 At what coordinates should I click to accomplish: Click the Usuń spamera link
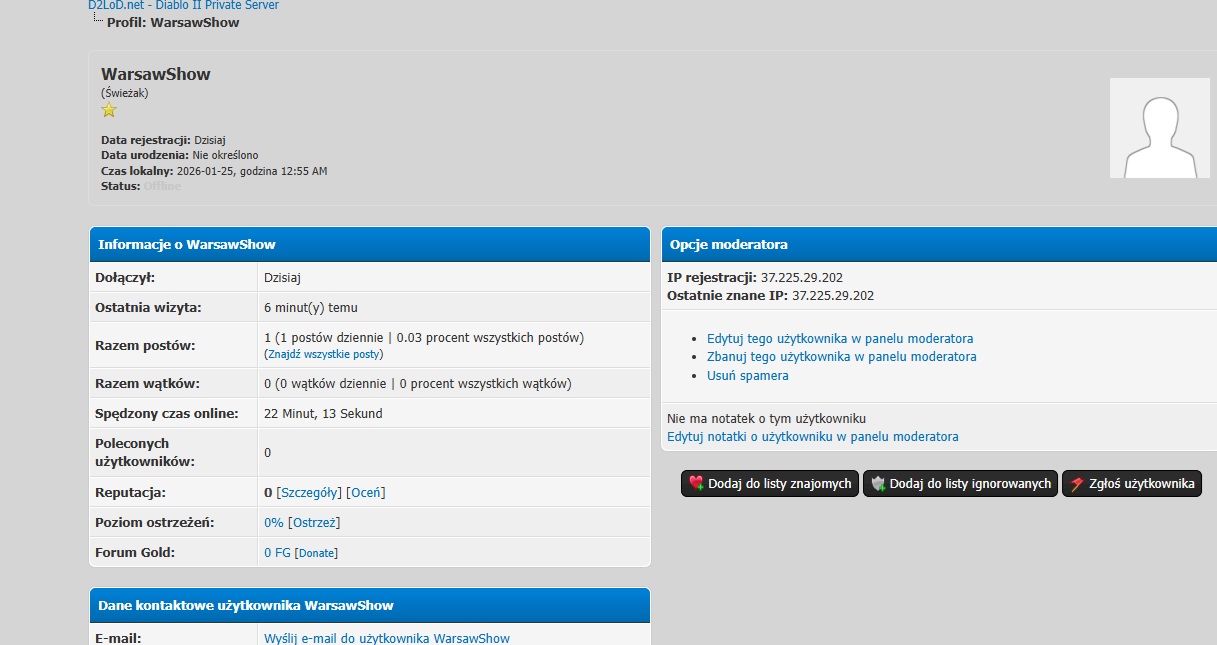748,376
